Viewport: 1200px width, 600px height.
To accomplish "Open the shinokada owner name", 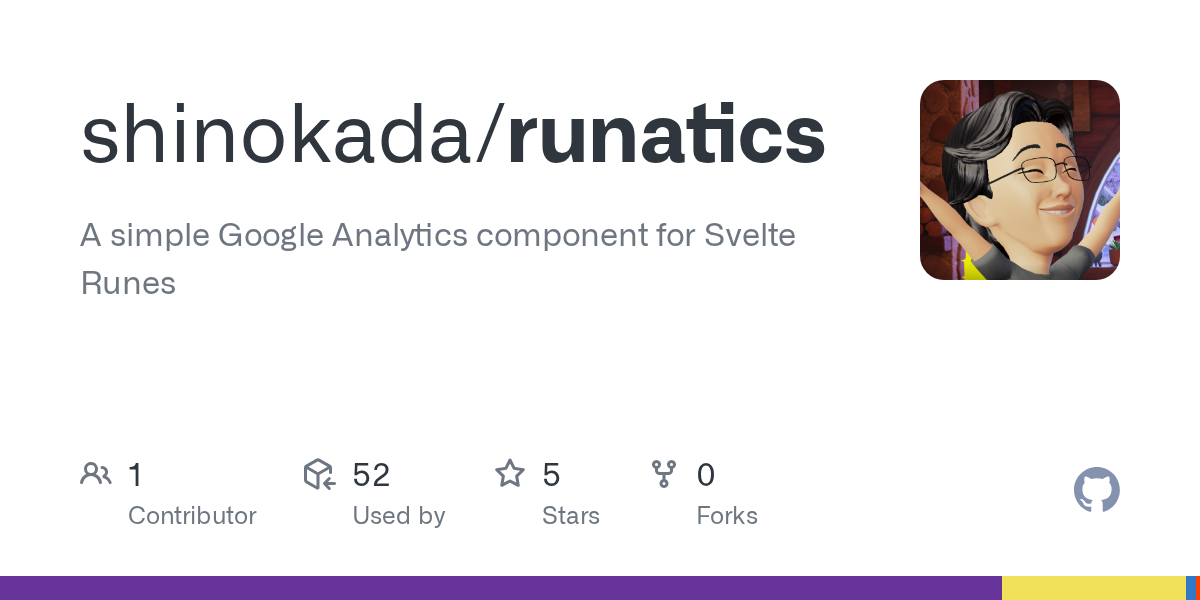I will (x=280, y=137).
